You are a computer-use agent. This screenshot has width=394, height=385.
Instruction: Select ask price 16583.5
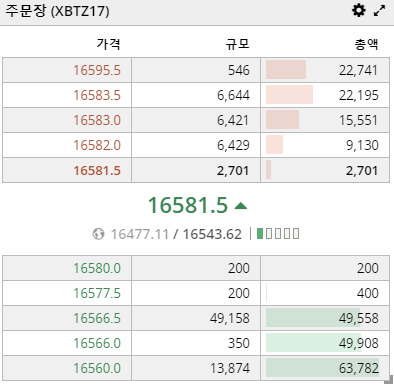[97, 95]
